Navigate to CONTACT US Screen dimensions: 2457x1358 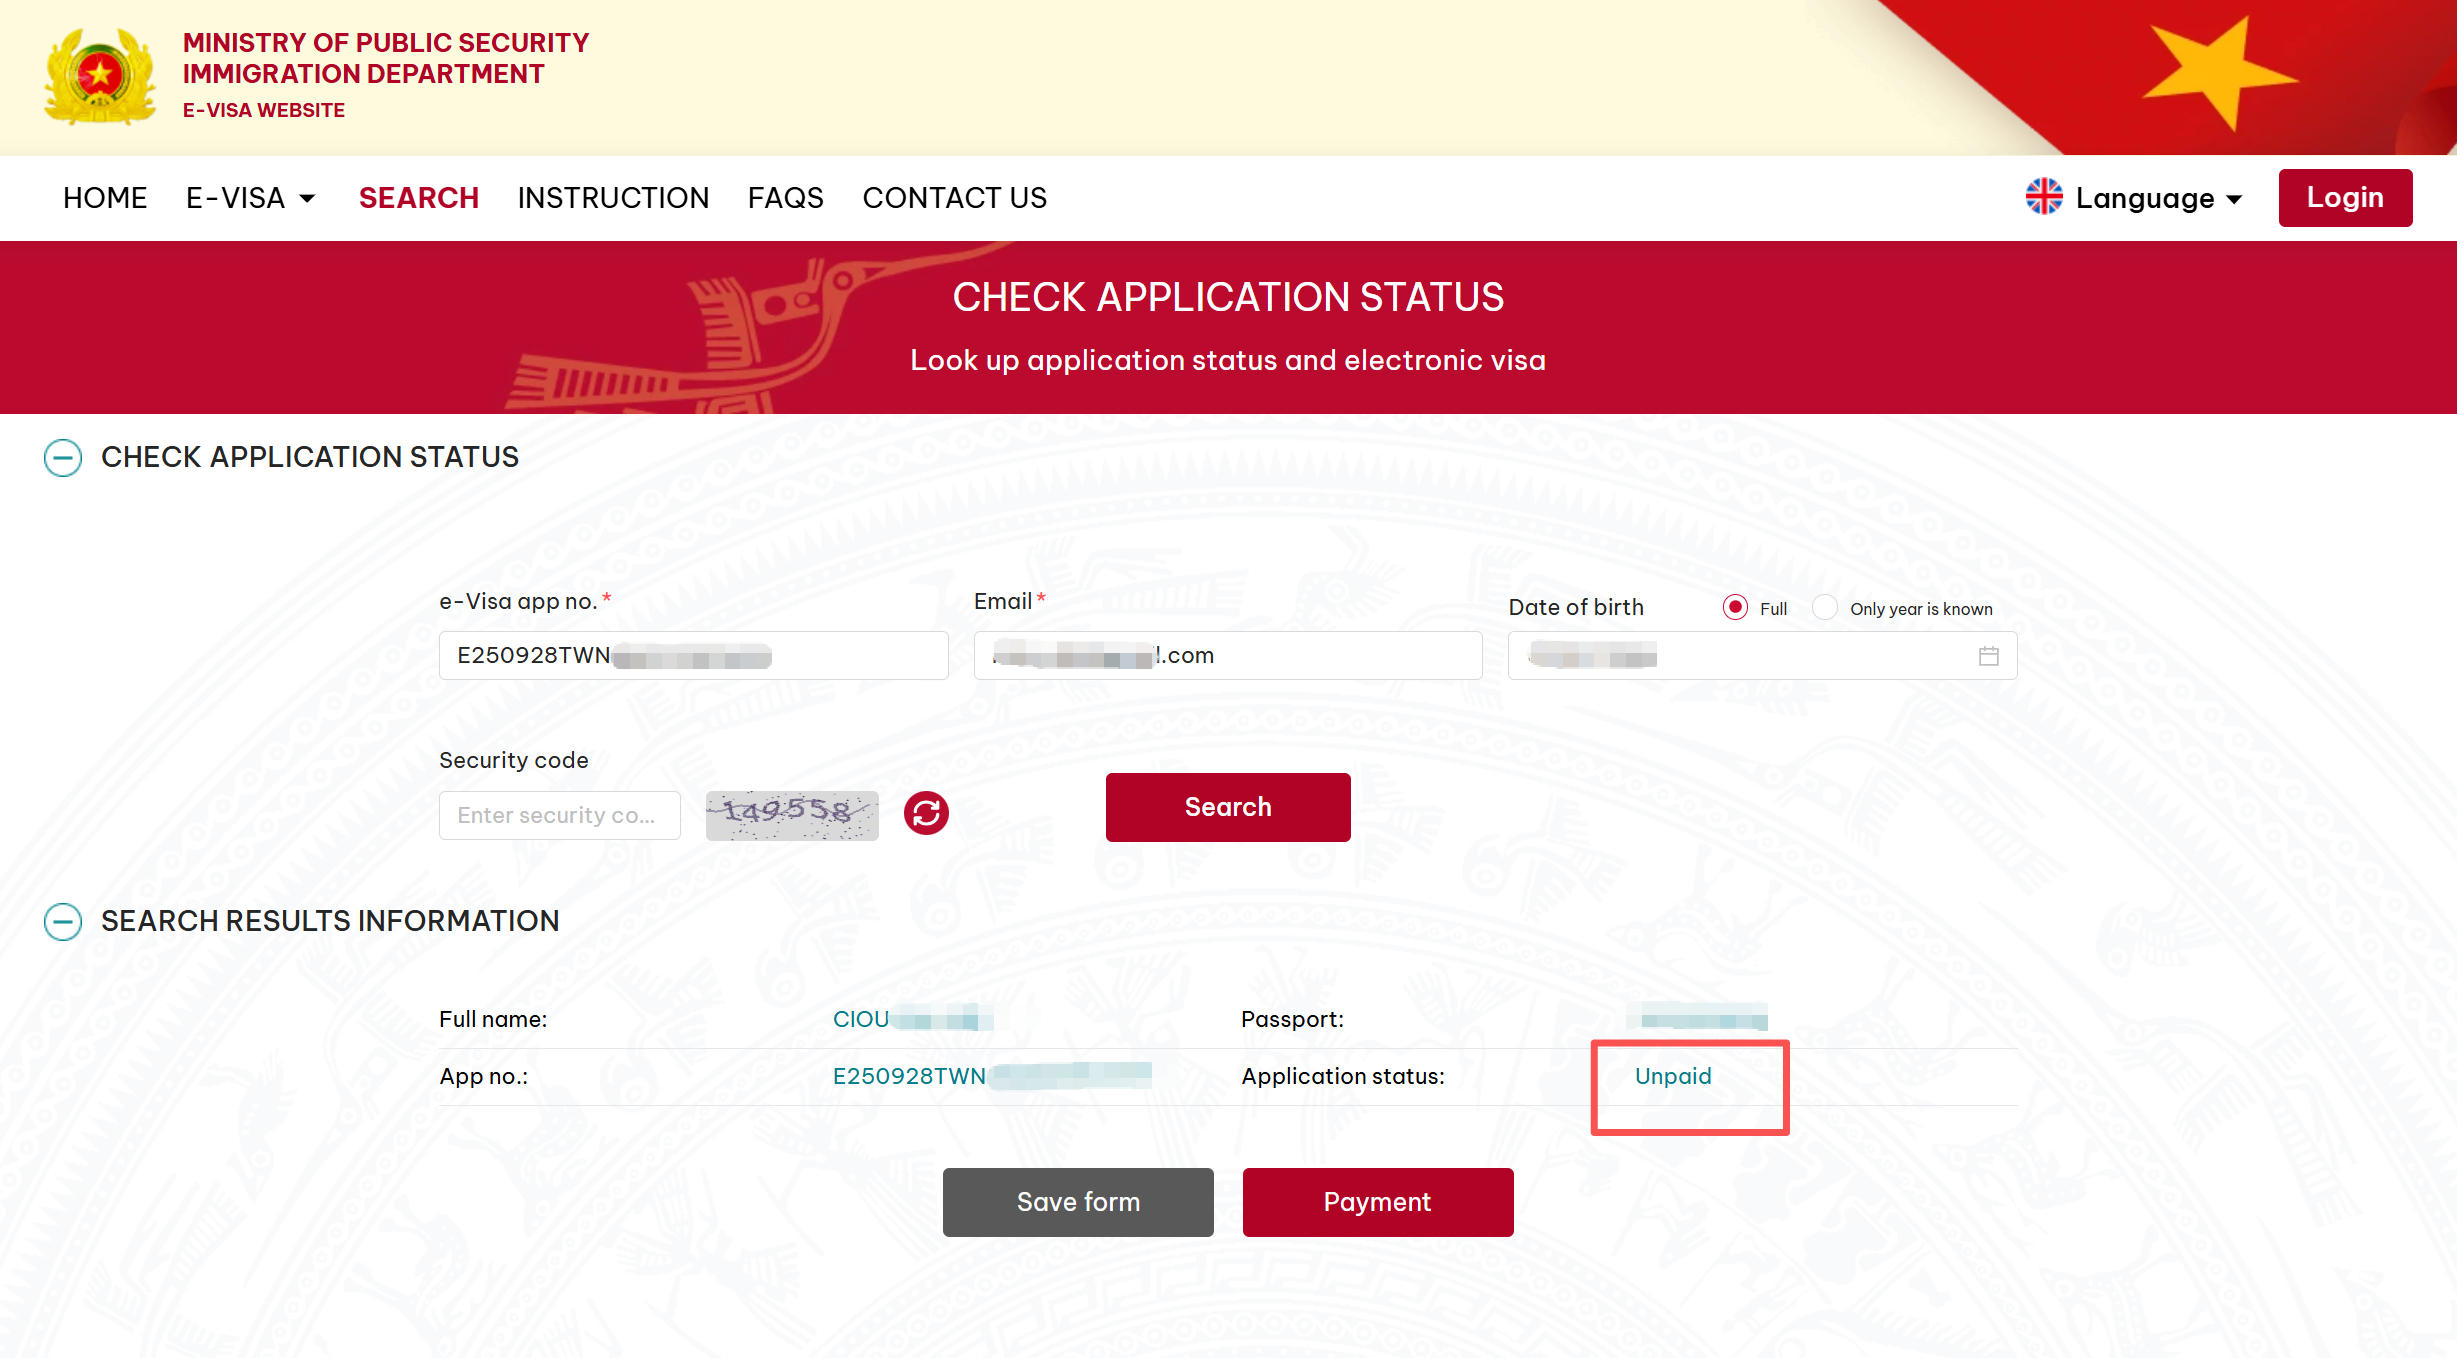pyautogui.click(x=954, y=198)
